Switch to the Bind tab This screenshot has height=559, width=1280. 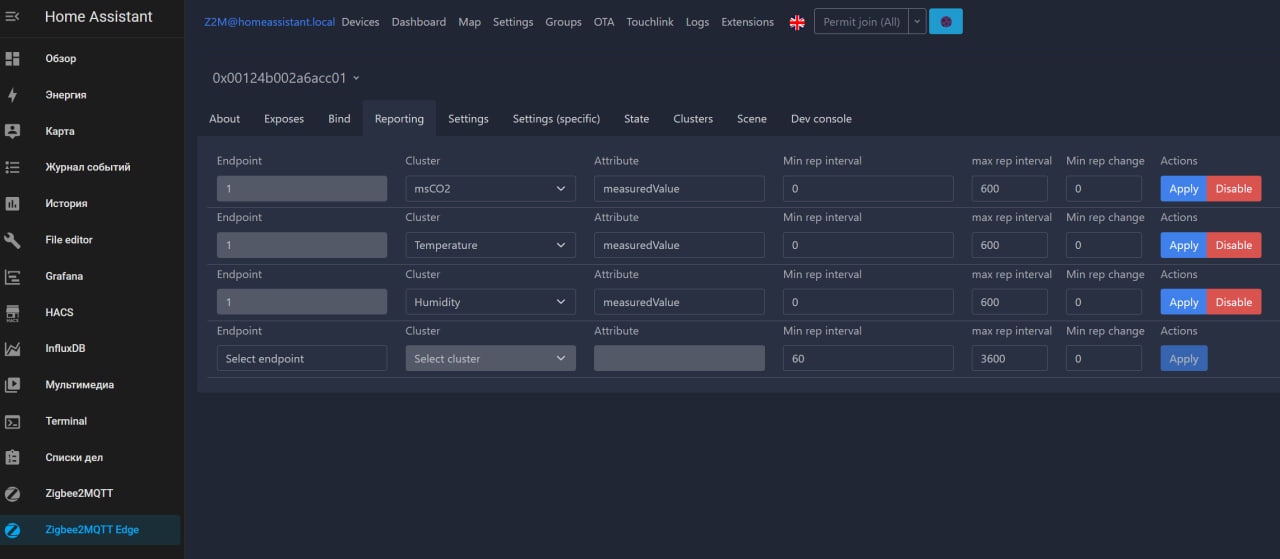[x=339, y=119]
